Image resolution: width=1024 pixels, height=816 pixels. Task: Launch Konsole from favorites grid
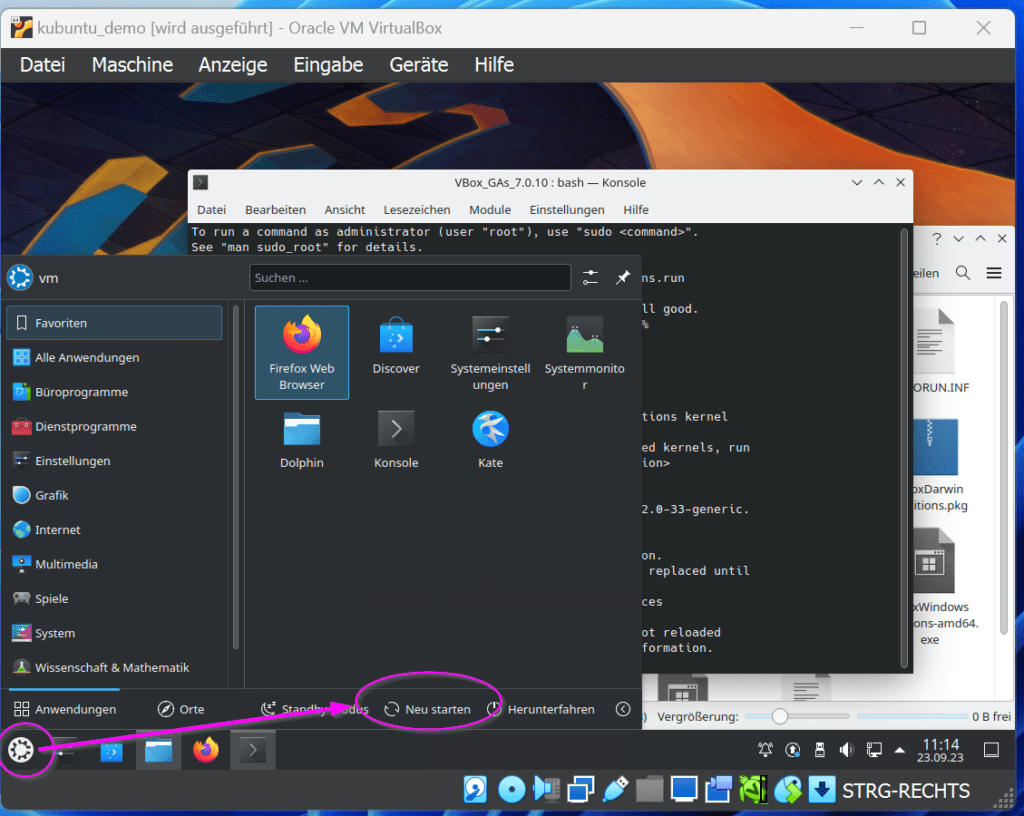(396, 440)
